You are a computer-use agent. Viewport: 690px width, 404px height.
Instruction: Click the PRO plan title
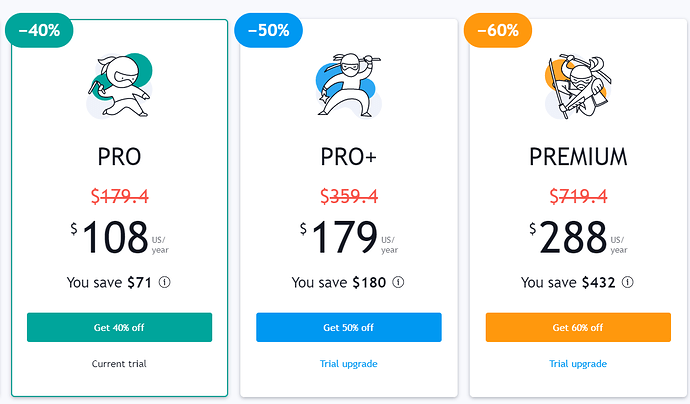click(x=119, y=157)
